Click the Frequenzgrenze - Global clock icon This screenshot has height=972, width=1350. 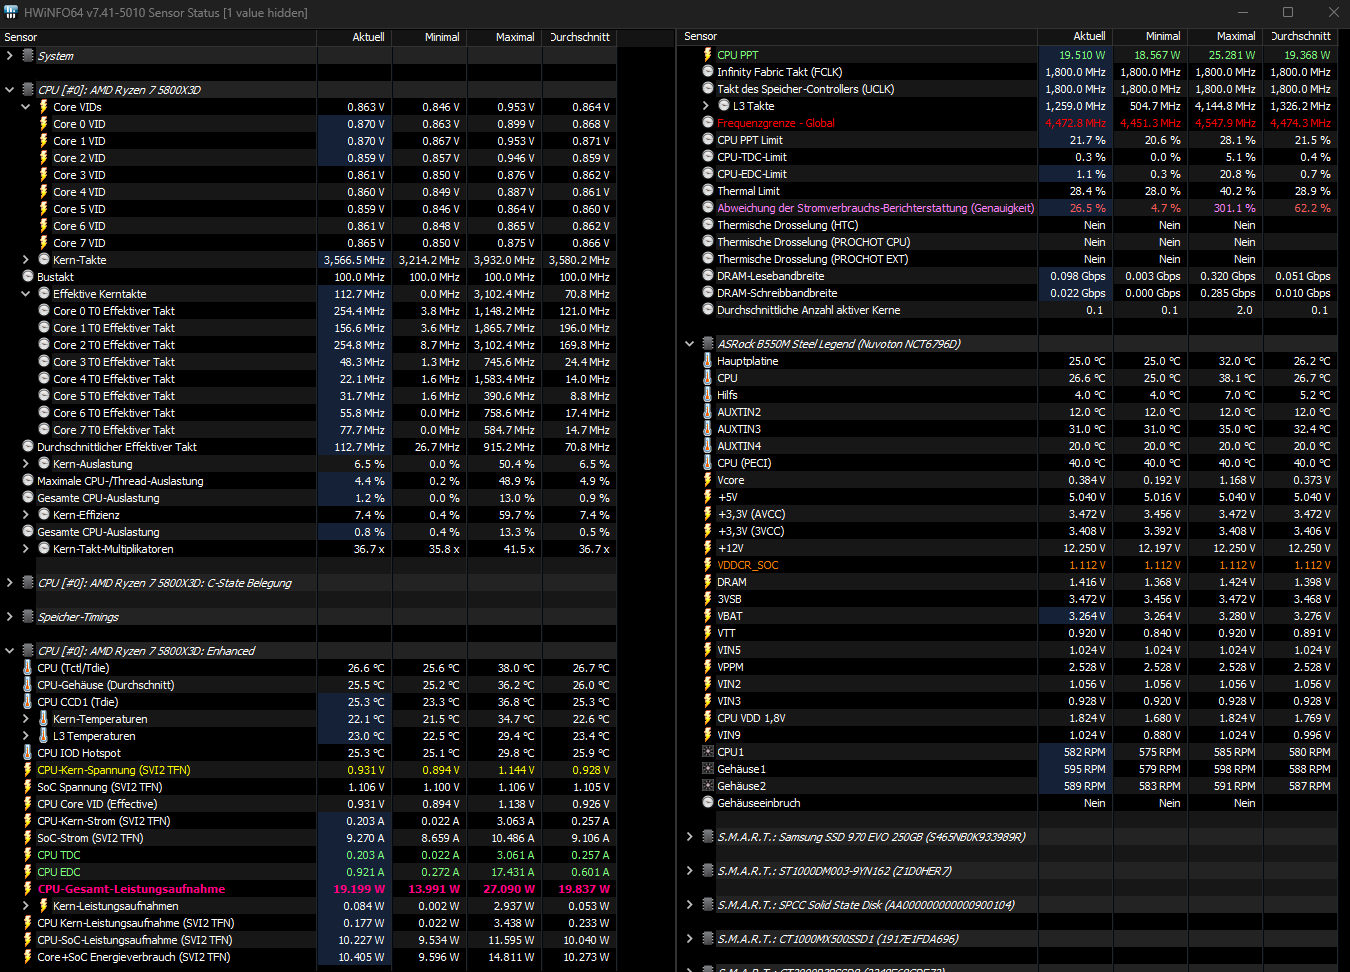(708, 123)
